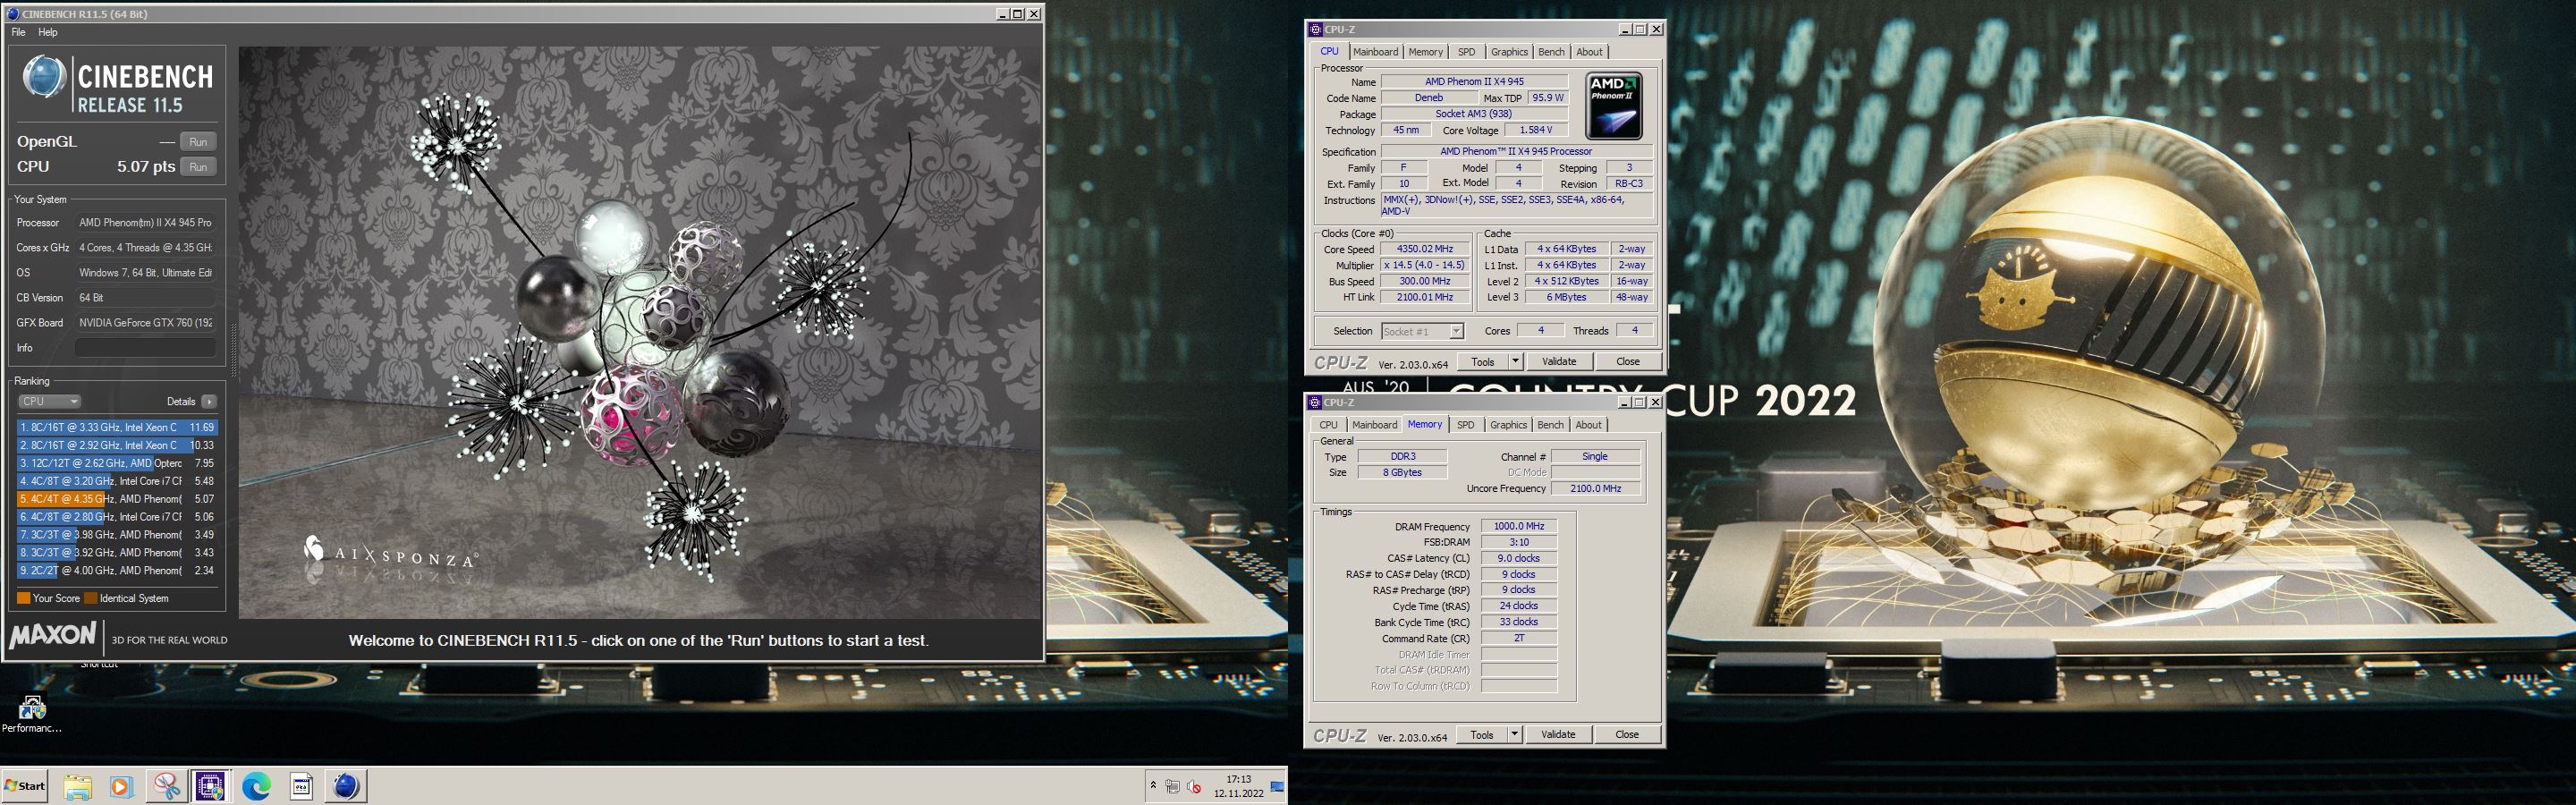Open Cinebench File menu
Screen dimensions: 2576x805
click(19, 32)
